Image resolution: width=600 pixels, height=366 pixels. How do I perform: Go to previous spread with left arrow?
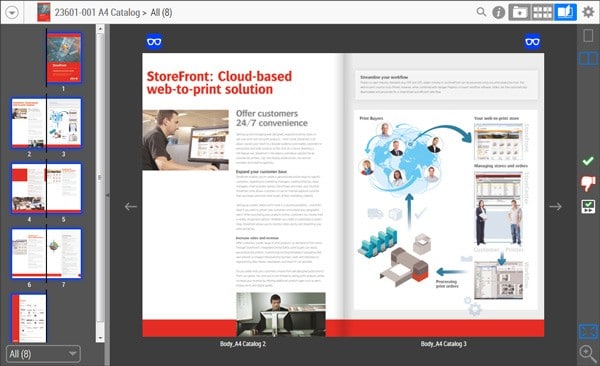point(131,207)
